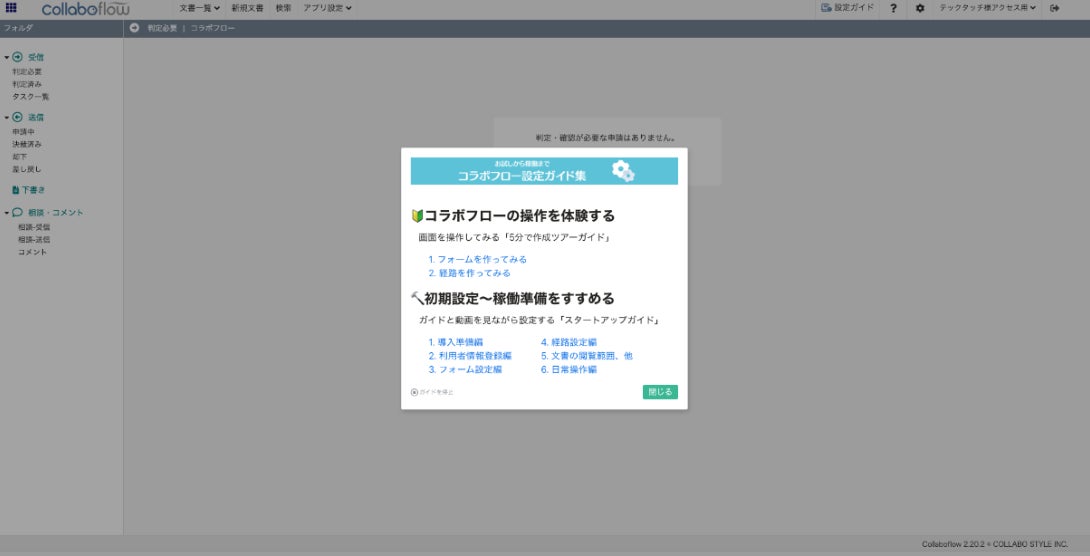
Task: Open the テックタッチ様アクセス用 user dropdown
Action: click(x=987, y=8)
